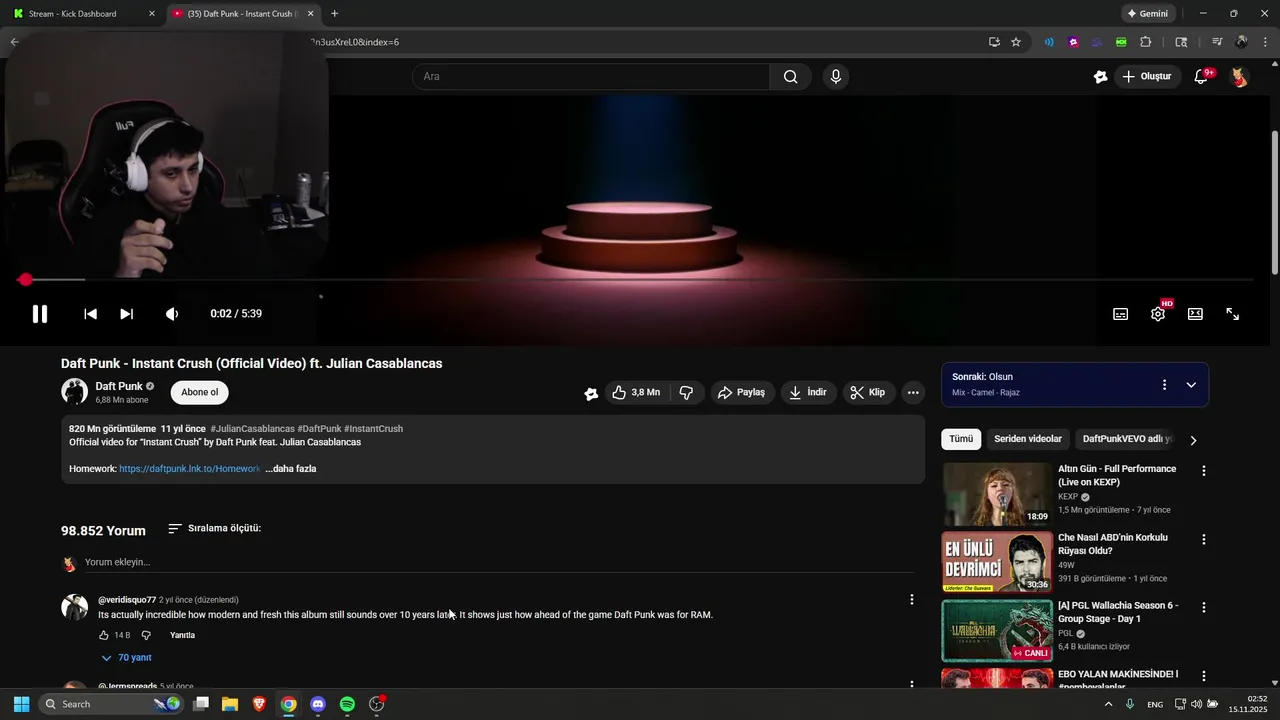Open the 'Sıralama ölçütü' sort dropdown
This screenshot has height=720, width=1280.
(x=214, y=528)
